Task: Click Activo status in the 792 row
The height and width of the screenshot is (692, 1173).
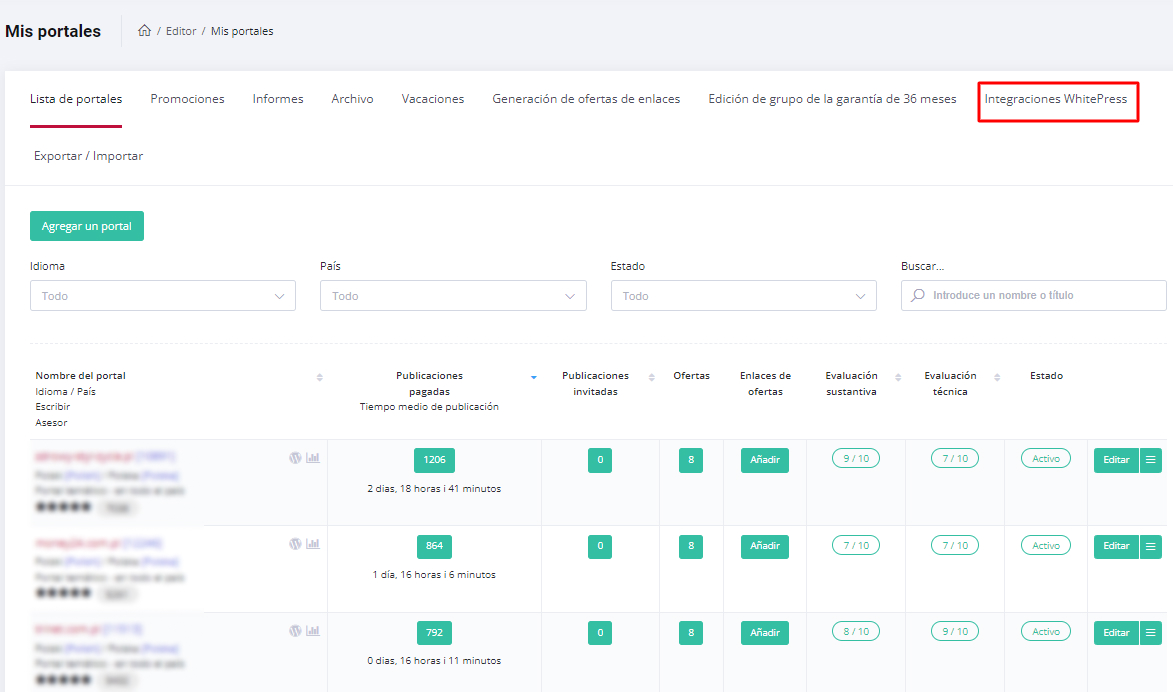Action: [1046, 631]
